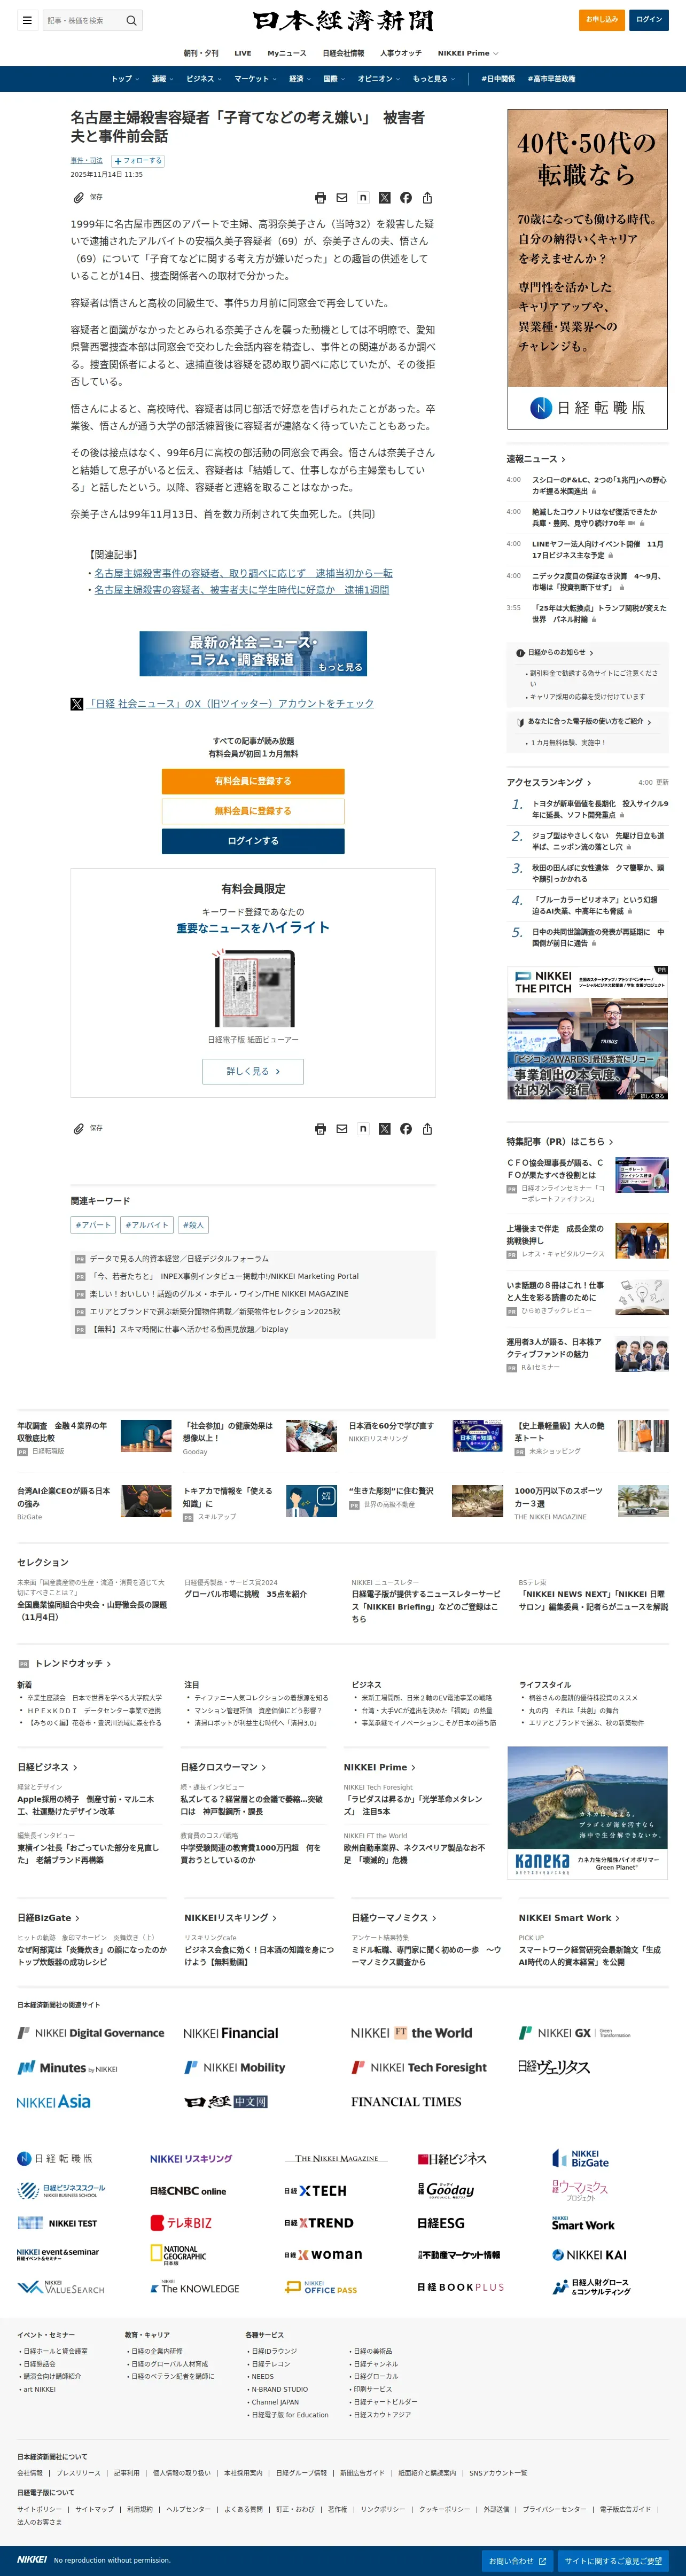Open share sheet icon above the article

pos(427,198)
